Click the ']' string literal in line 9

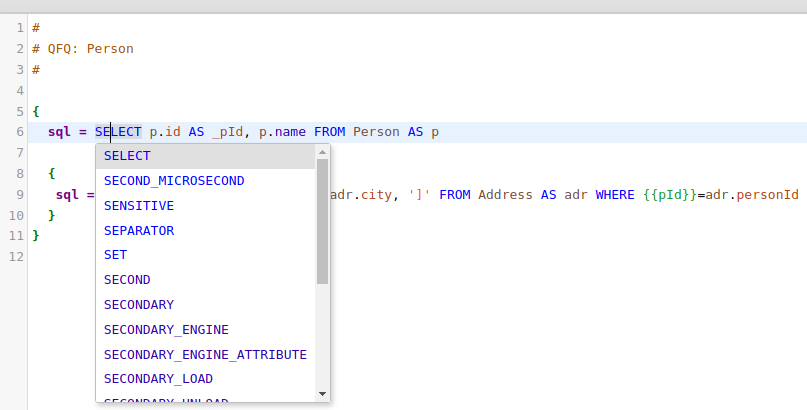point(419,195)
